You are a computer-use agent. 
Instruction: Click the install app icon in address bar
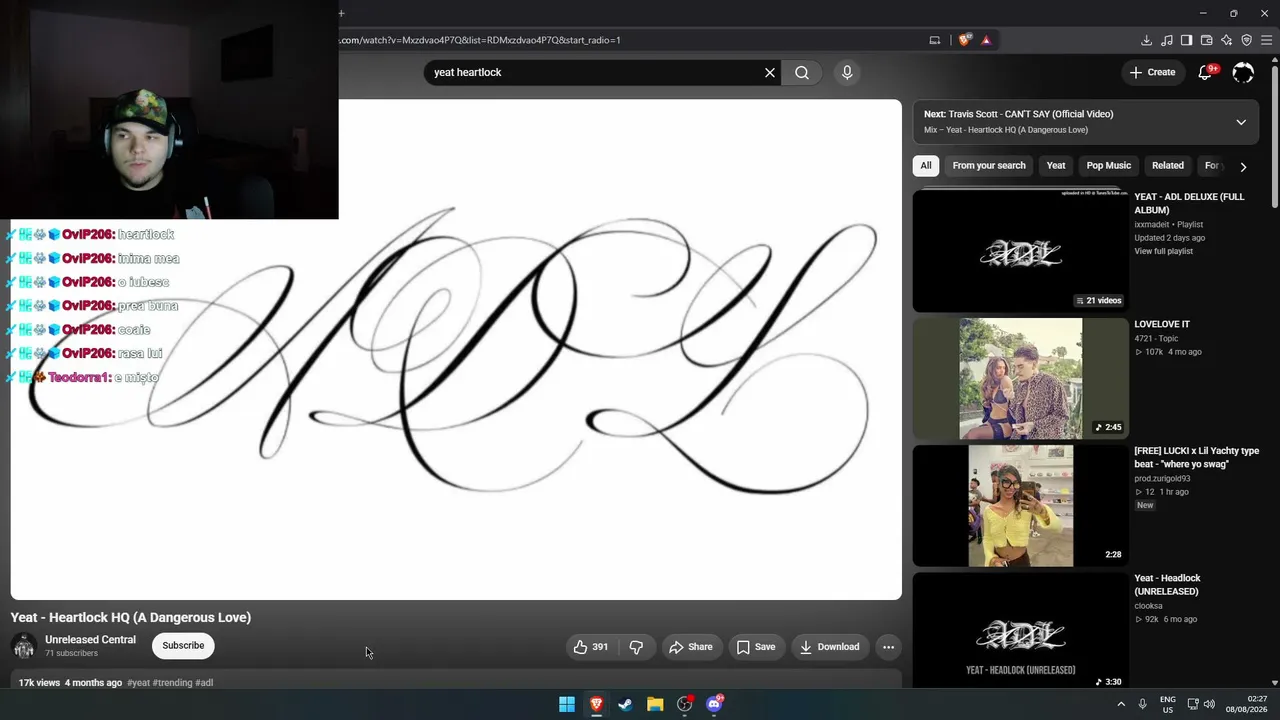pos(935,40)
